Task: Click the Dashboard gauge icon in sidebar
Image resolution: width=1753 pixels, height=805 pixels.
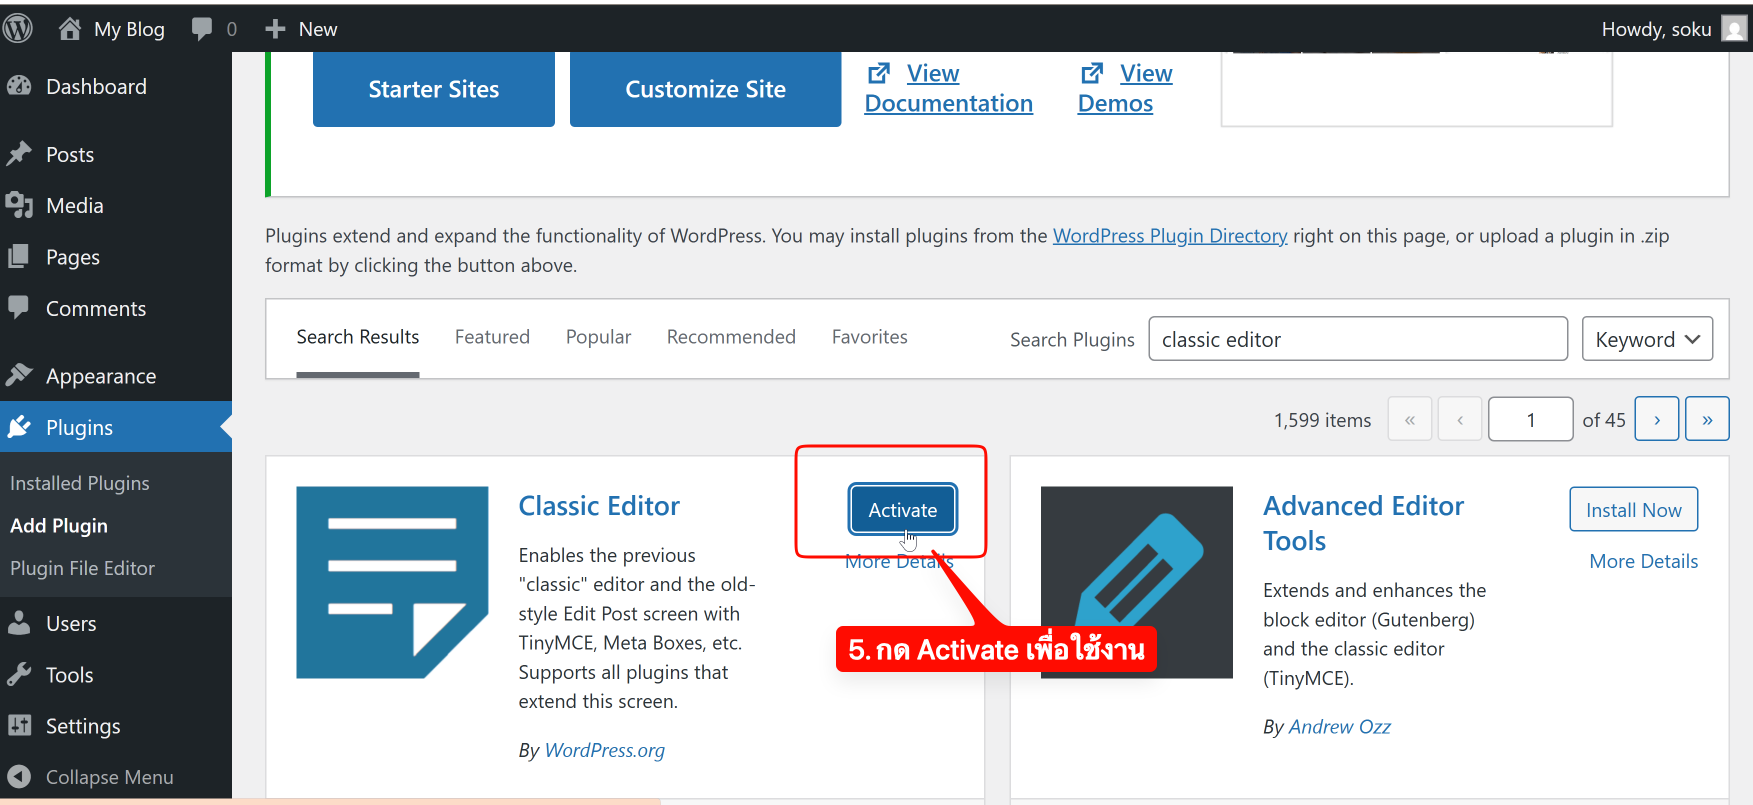Action: click(19, 87)
